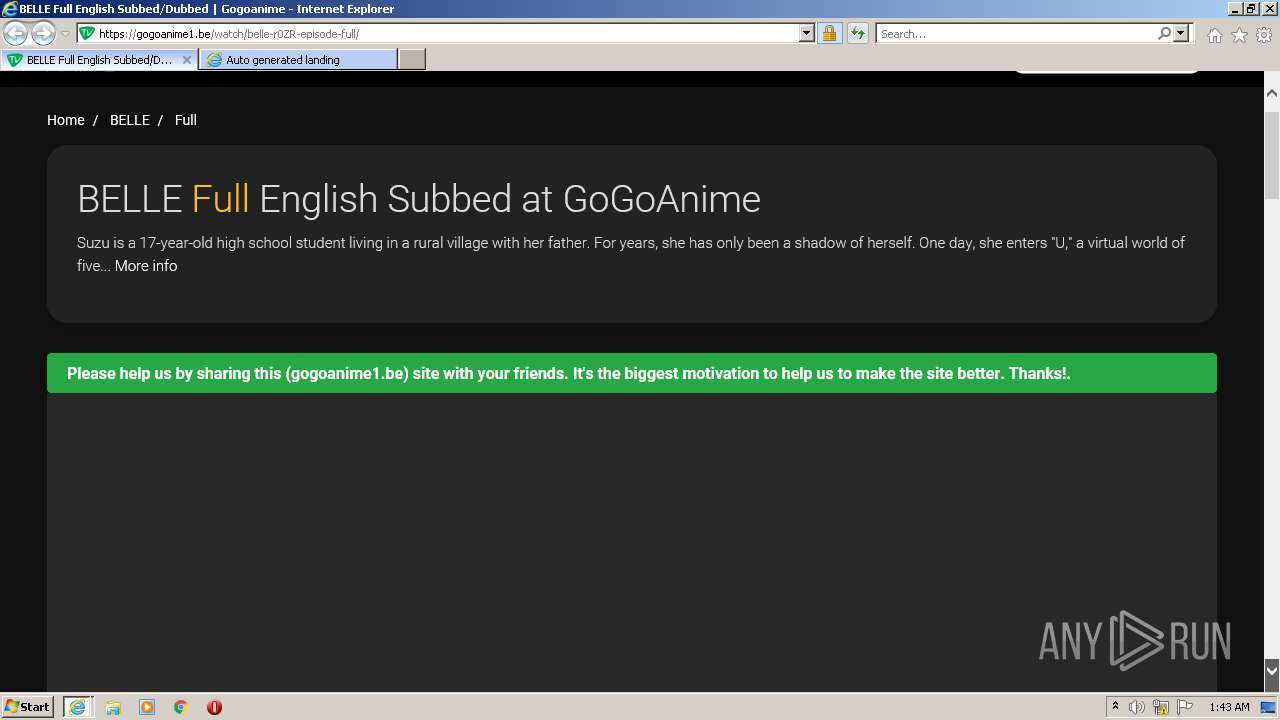Image resolution: width=1280 pixels, height=720 pixels.
Task: Open the Windows Start menu
Action: coord(28,706)
